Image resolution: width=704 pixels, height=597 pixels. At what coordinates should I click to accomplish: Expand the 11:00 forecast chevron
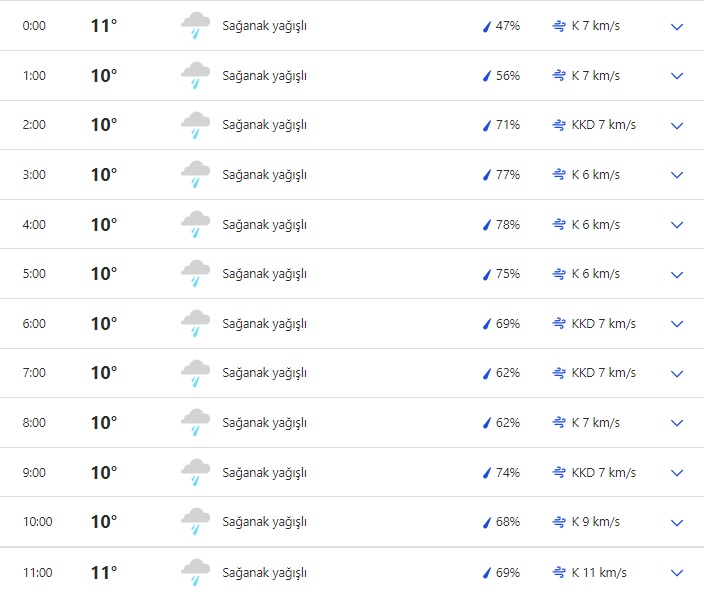click(677, 573)
